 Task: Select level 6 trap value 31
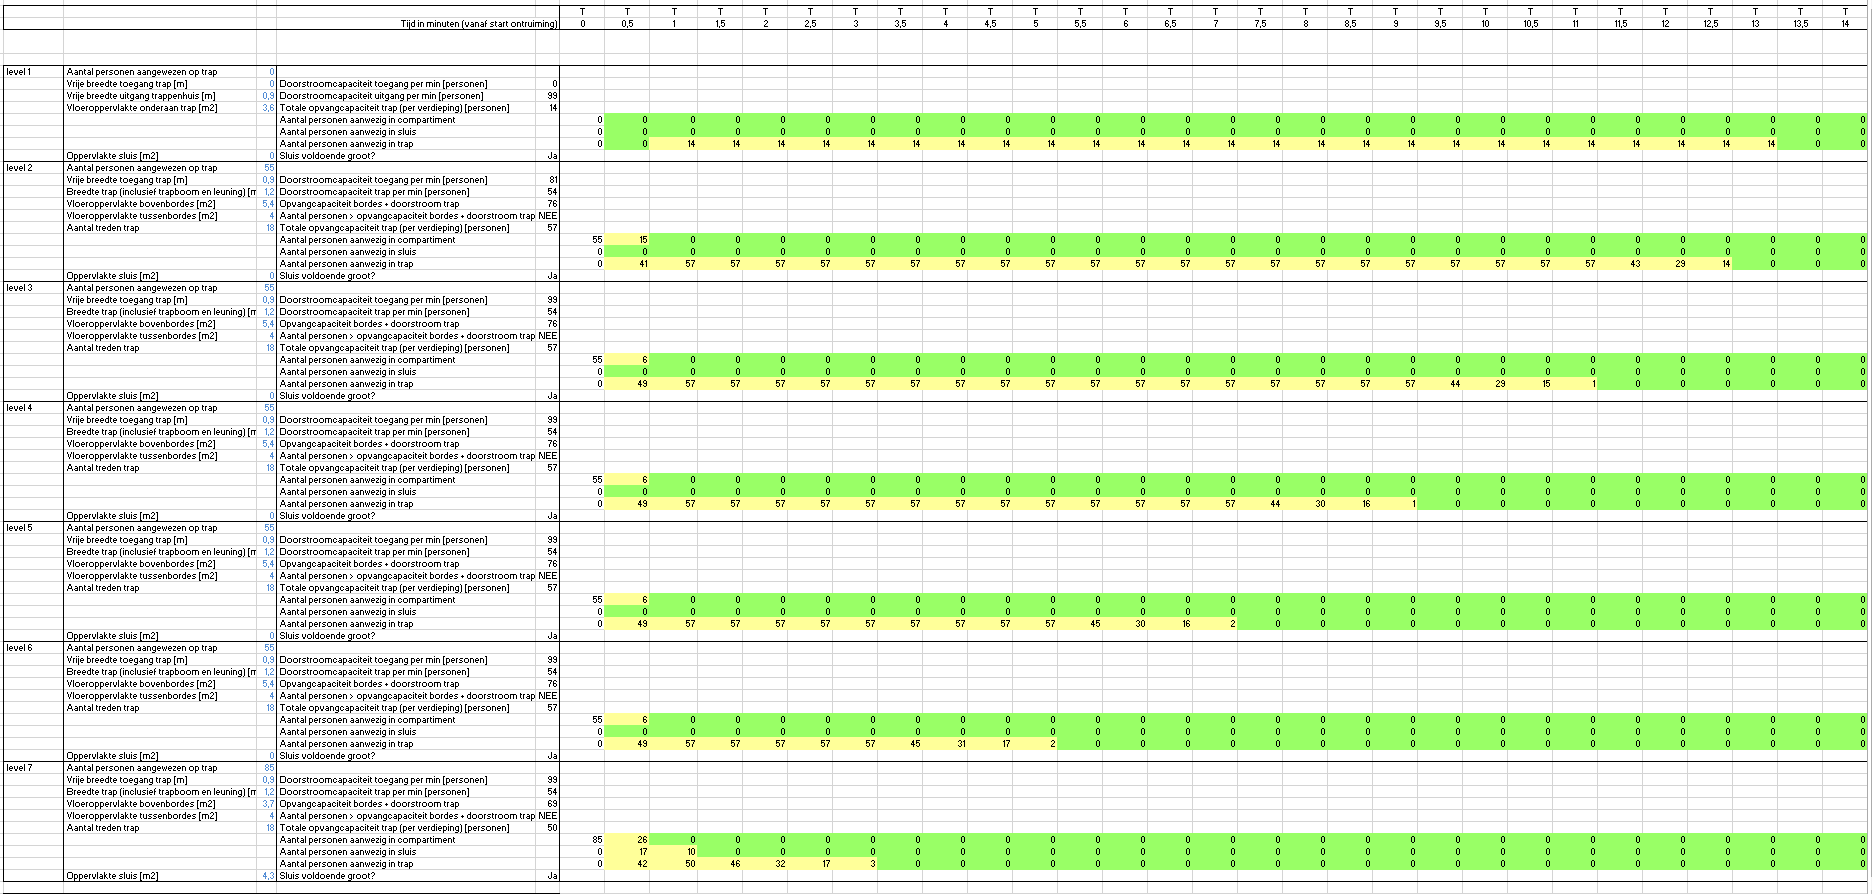[960, 744]
